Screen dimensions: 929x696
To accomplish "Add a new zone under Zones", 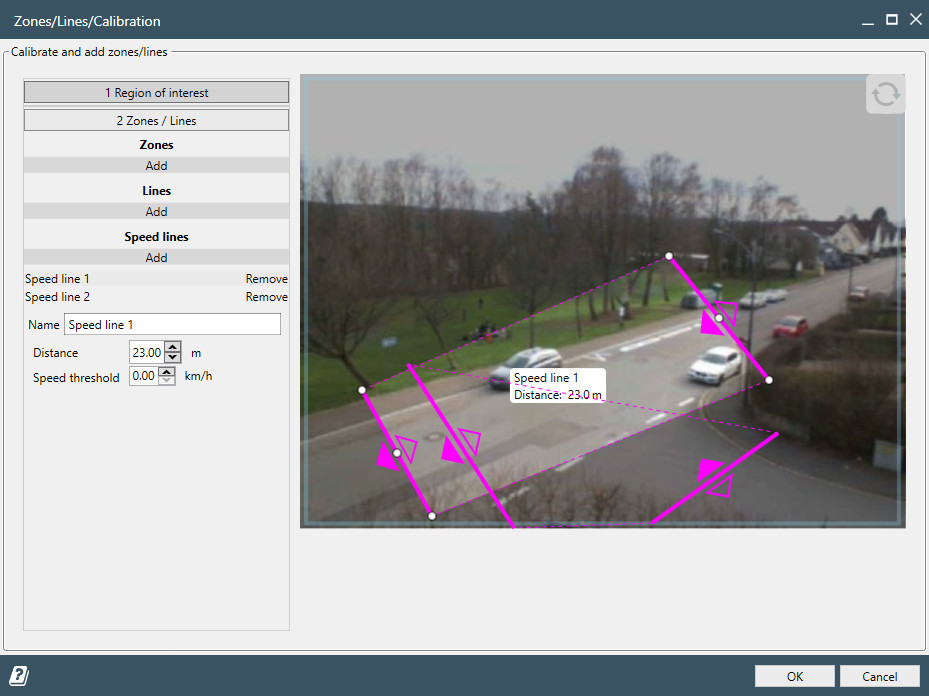I will pyautogui.click(x=156, y=166).
